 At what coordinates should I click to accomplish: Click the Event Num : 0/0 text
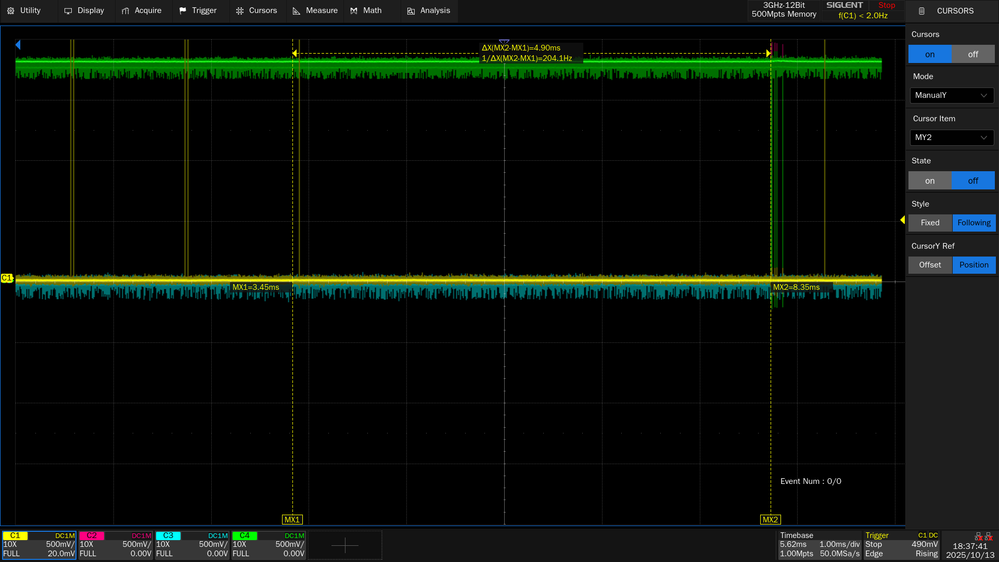[810, 481]
